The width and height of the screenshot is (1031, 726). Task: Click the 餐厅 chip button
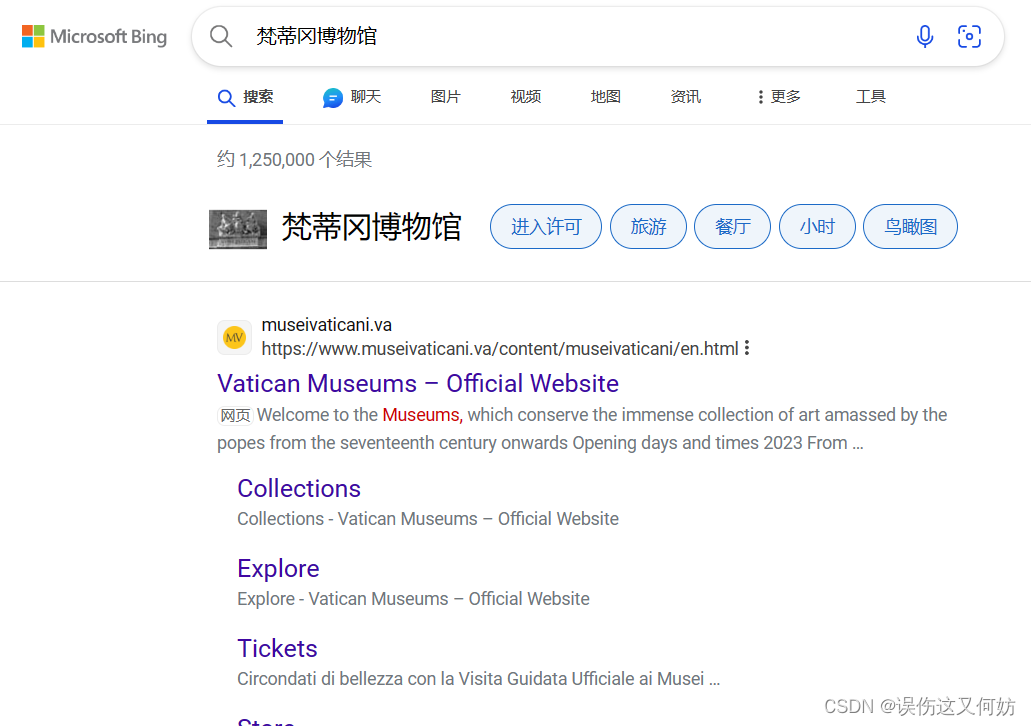coord(732,227)
